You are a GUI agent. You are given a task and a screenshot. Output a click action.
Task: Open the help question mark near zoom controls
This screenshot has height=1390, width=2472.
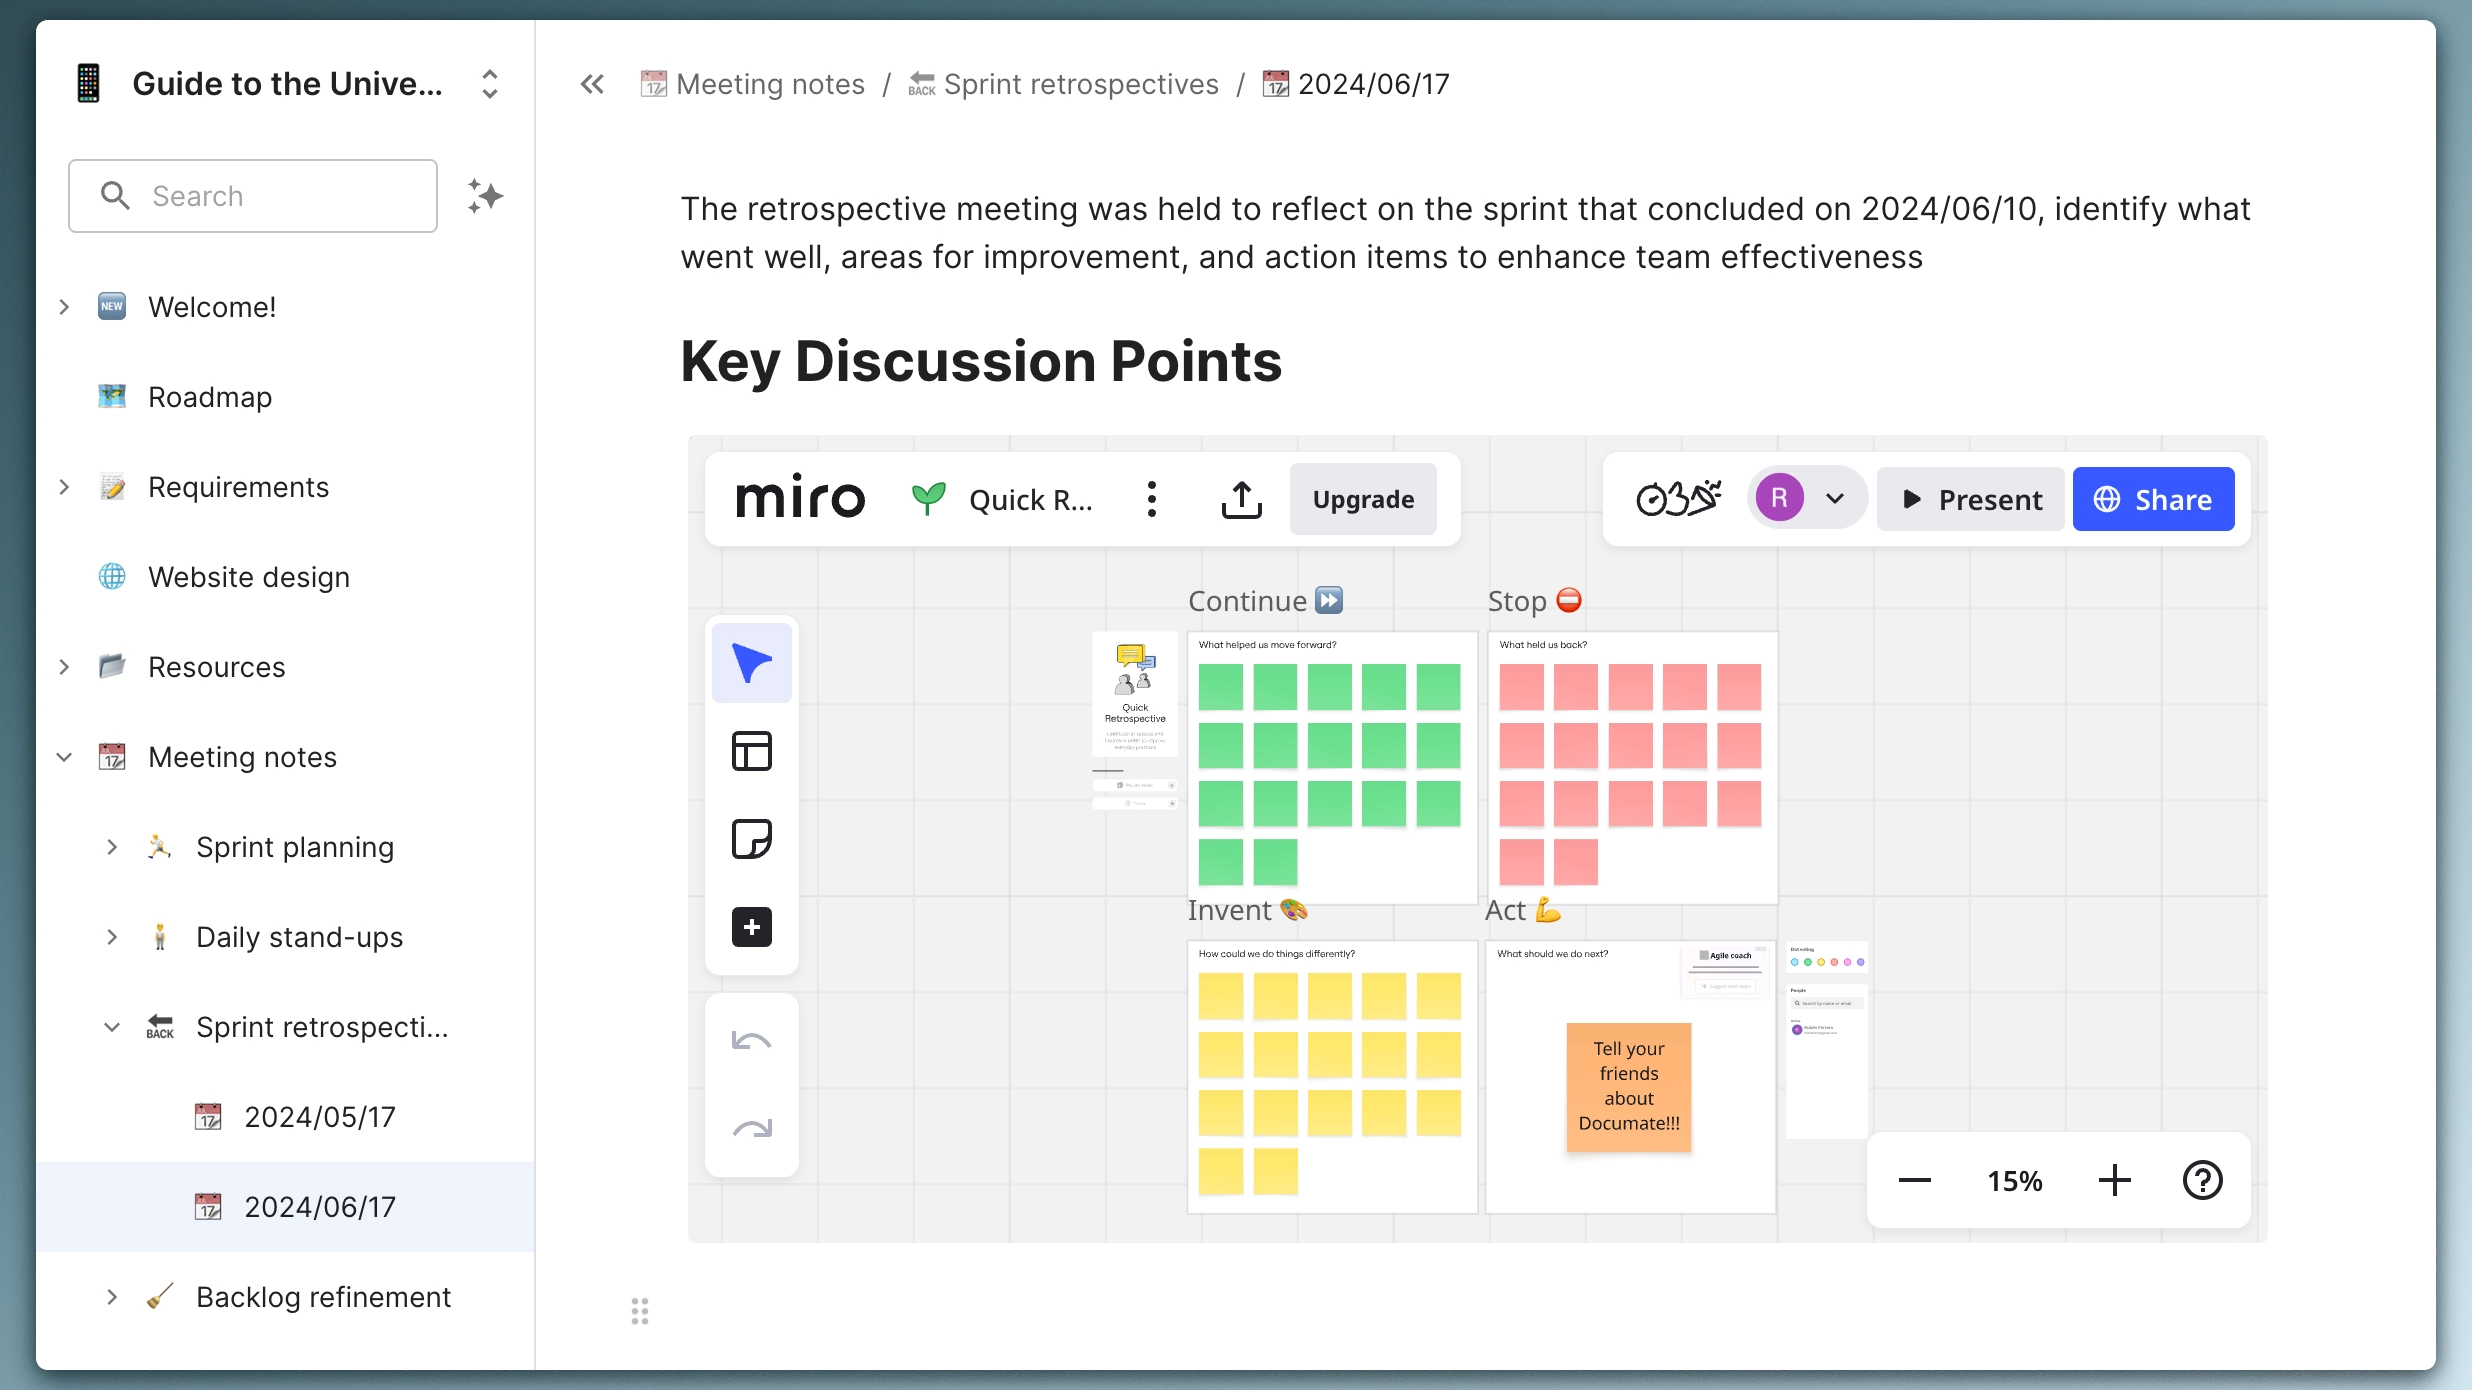[x=2201, y=1180]
